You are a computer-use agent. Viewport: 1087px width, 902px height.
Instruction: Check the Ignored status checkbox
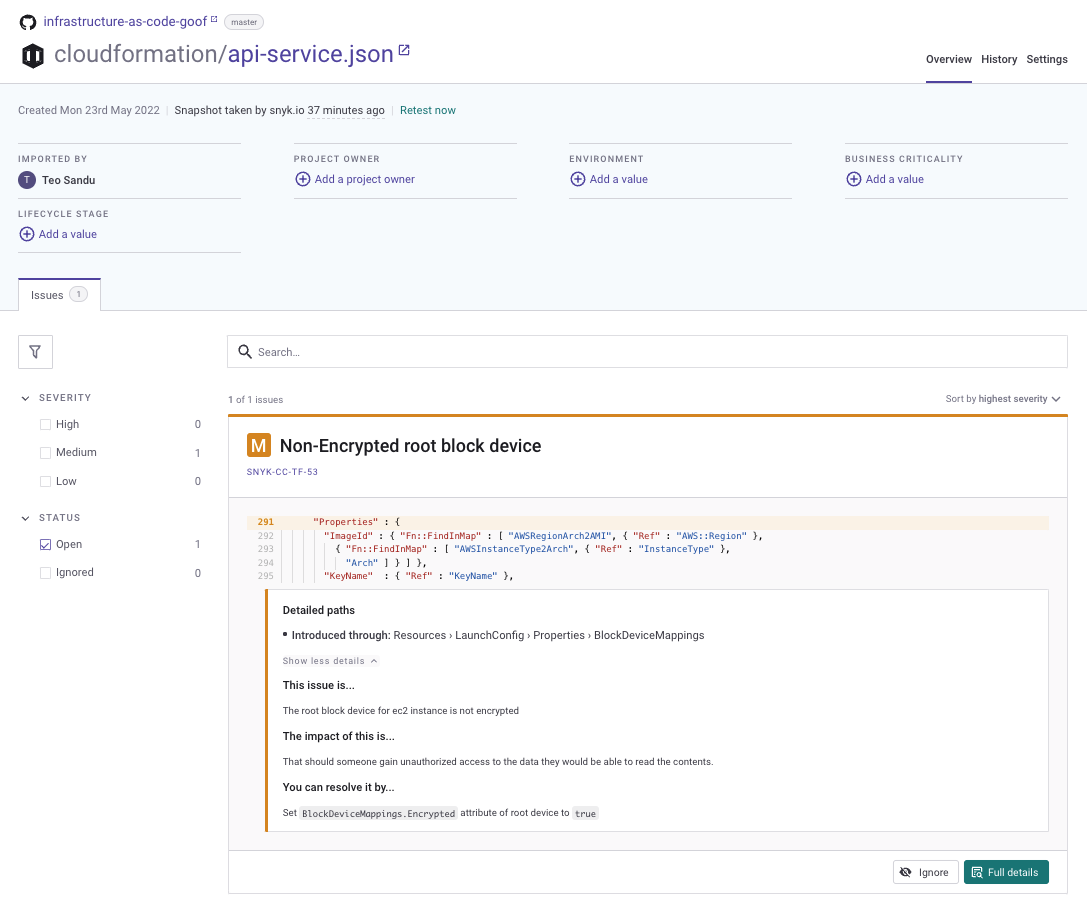tap(45, 572)
